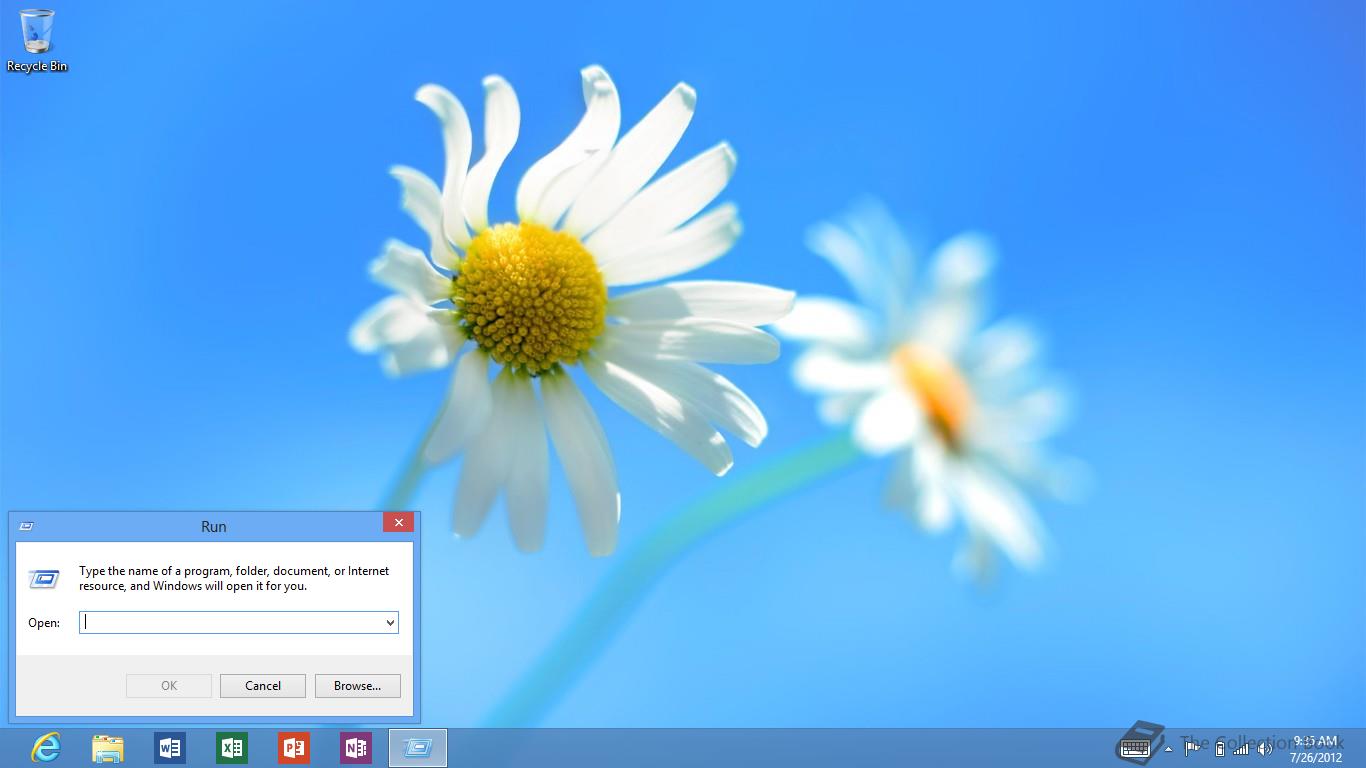Expand the Open history dropdown arrow
The height and width of the screenshot is (768, 1366).
[390, 622]
